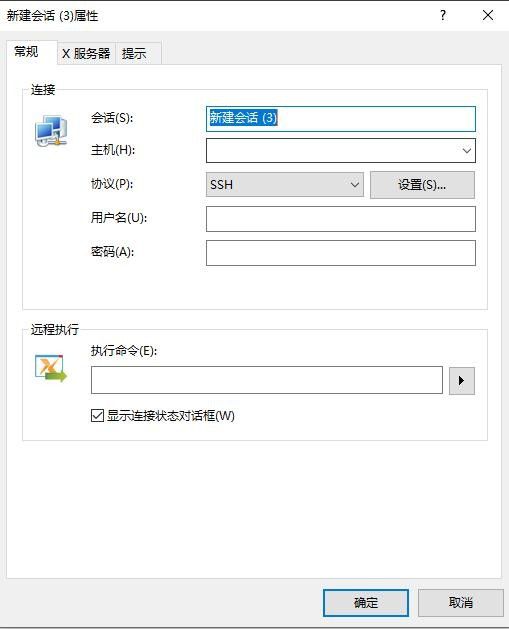Switch to the 提示 tab
The height and width of the screenshot is (629, 509).
pyautogui.click(x=134, y=53)
